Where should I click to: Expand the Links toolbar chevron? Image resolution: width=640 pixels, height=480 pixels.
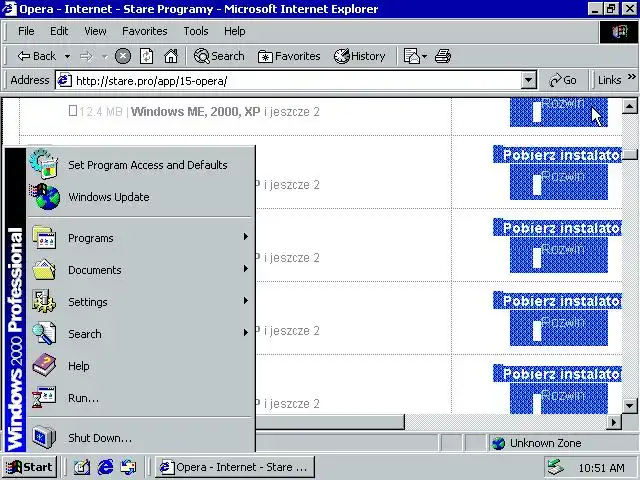(x=631, y=77)
